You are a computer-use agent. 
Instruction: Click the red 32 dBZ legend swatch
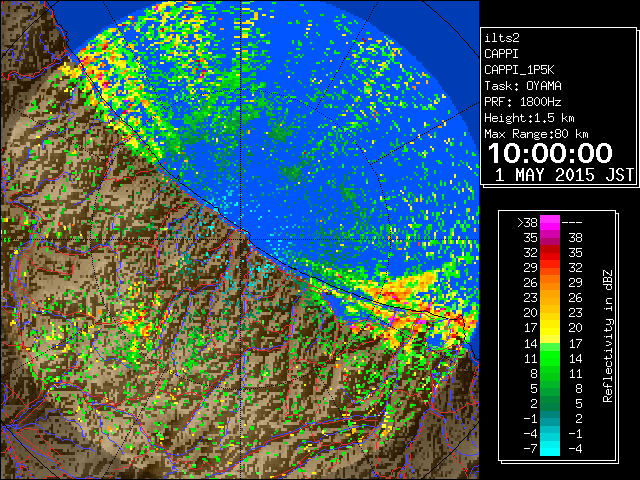coord(550,253)
